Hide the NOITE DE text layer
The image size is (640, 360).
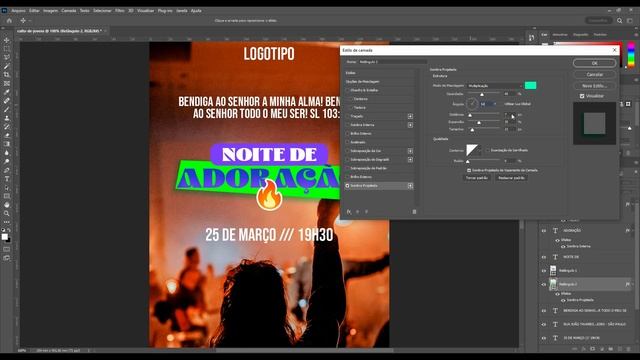544,257
